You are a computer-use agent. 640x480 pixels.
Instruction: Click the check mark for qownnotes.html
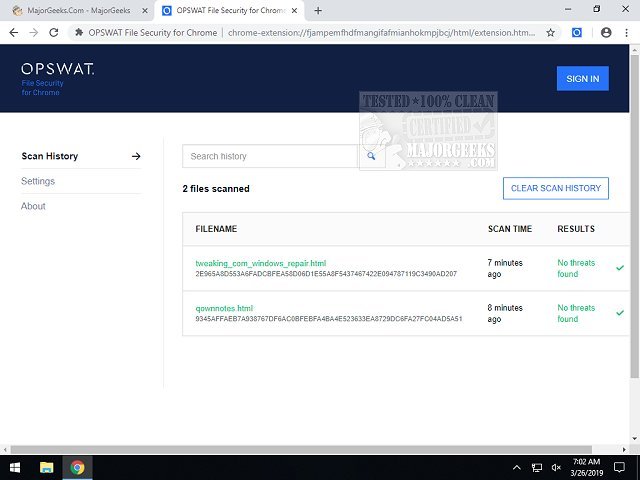tap(620, 313)
